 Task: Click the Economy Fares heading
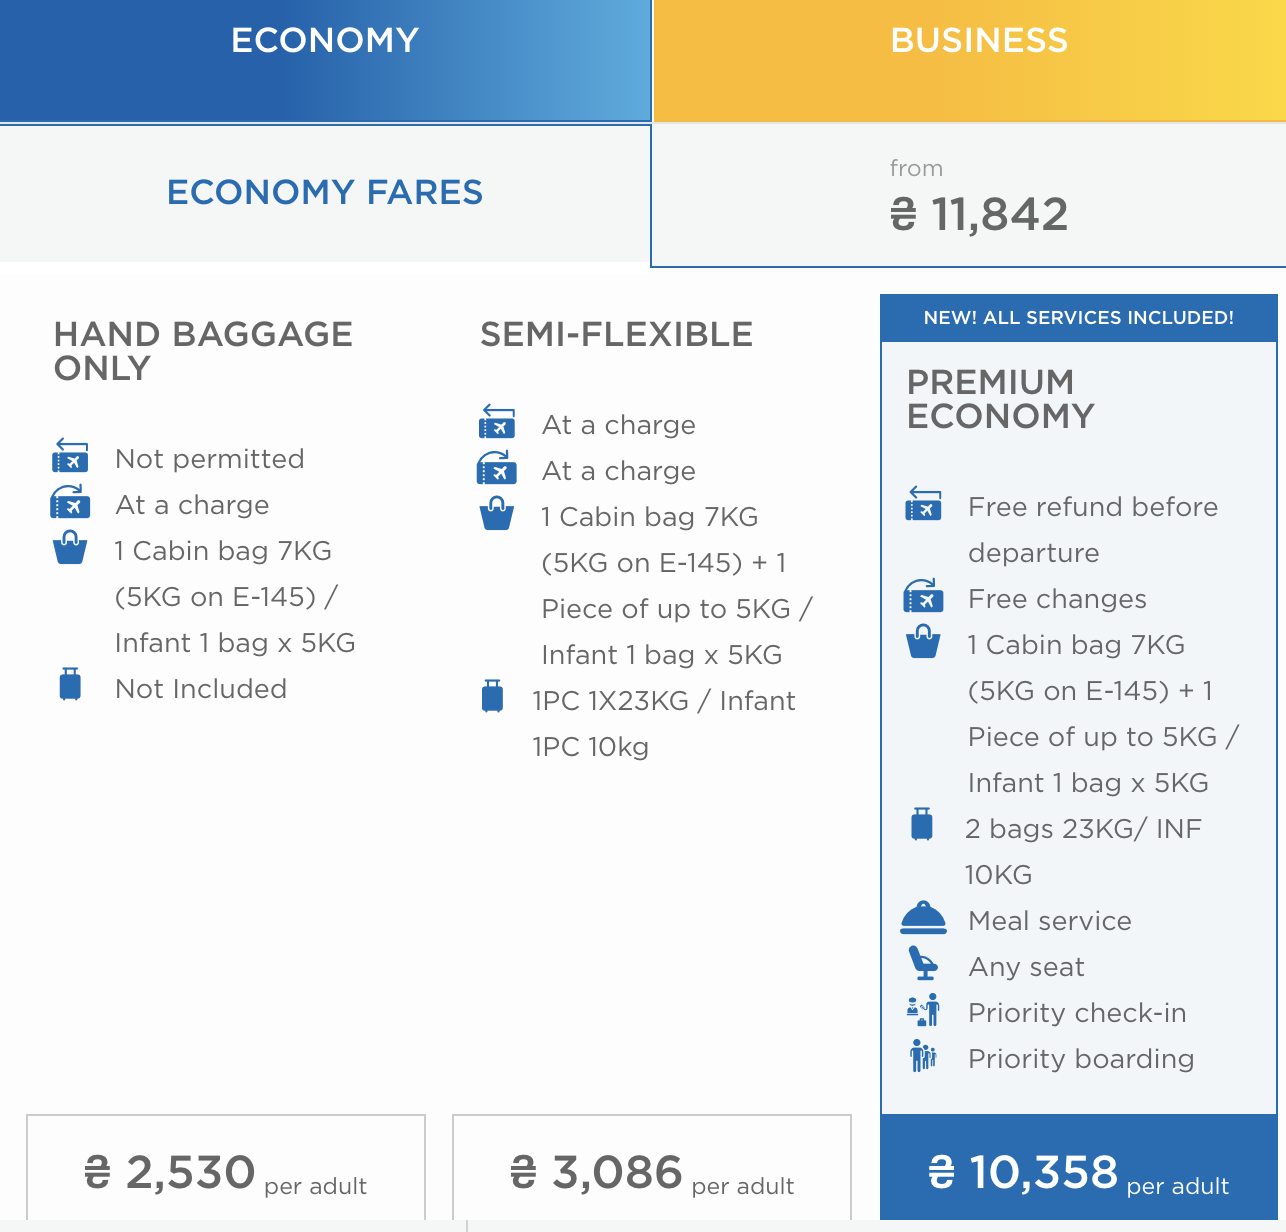click(325, 192)
